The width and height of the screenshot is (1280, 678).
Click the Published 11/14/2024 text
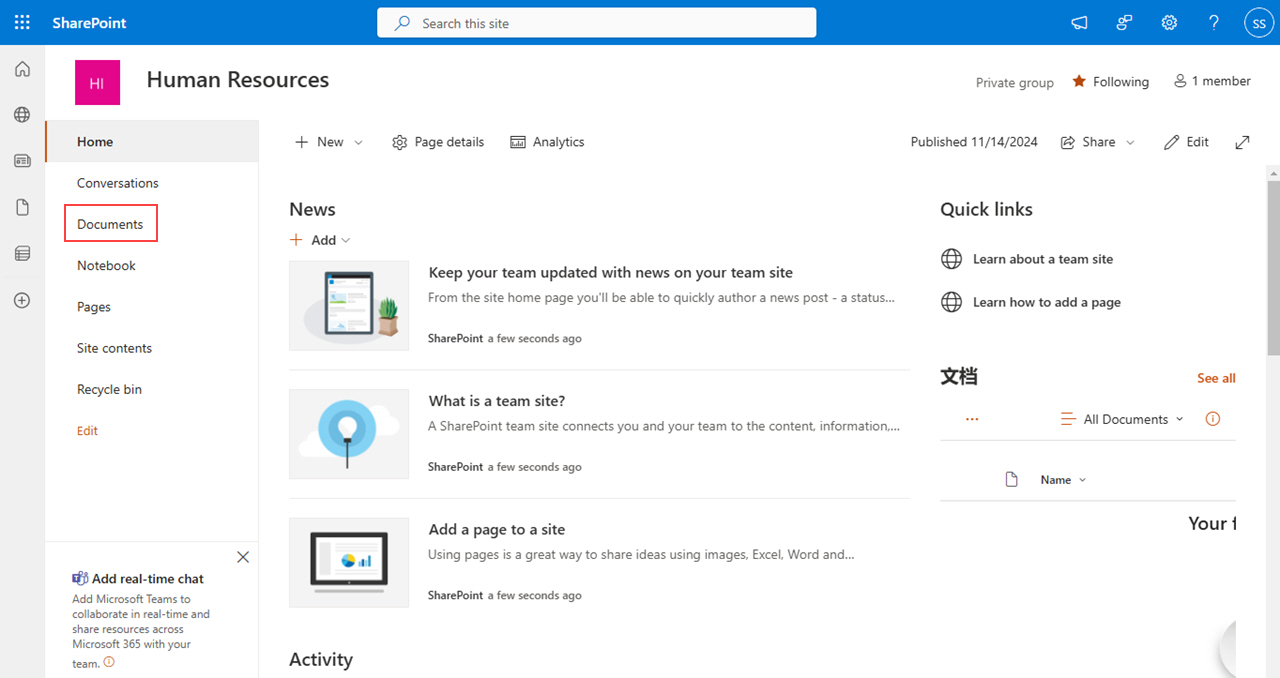(x=974, y=142)
